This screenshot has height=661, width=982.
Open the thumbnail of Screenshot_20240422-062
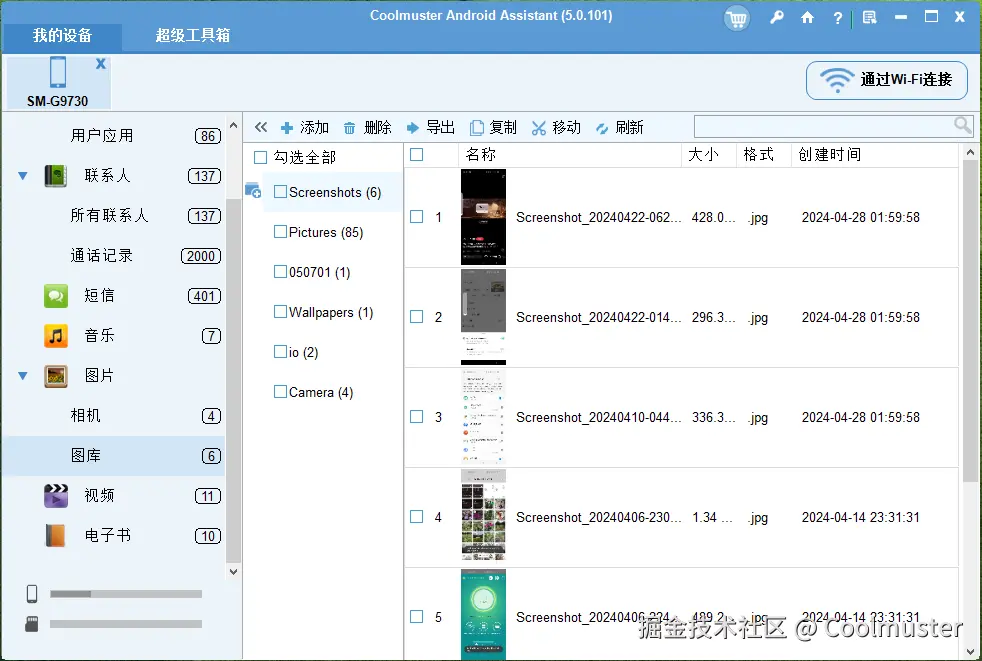(483, 216)
